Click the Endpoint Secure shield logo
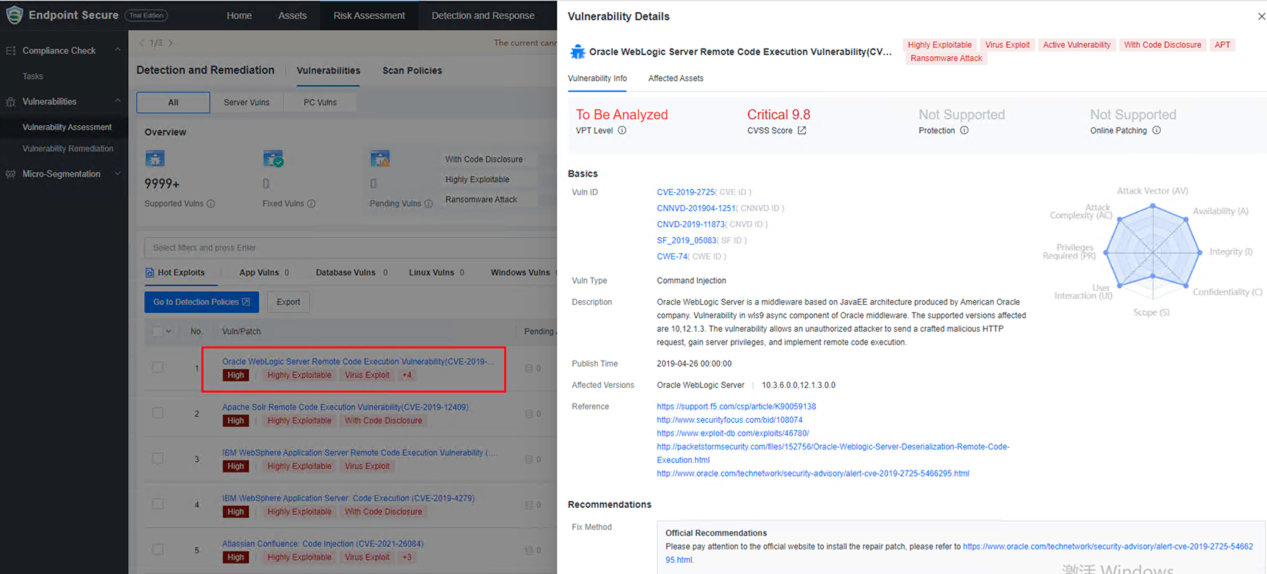 pyautogui.click(x=14, y=15)
